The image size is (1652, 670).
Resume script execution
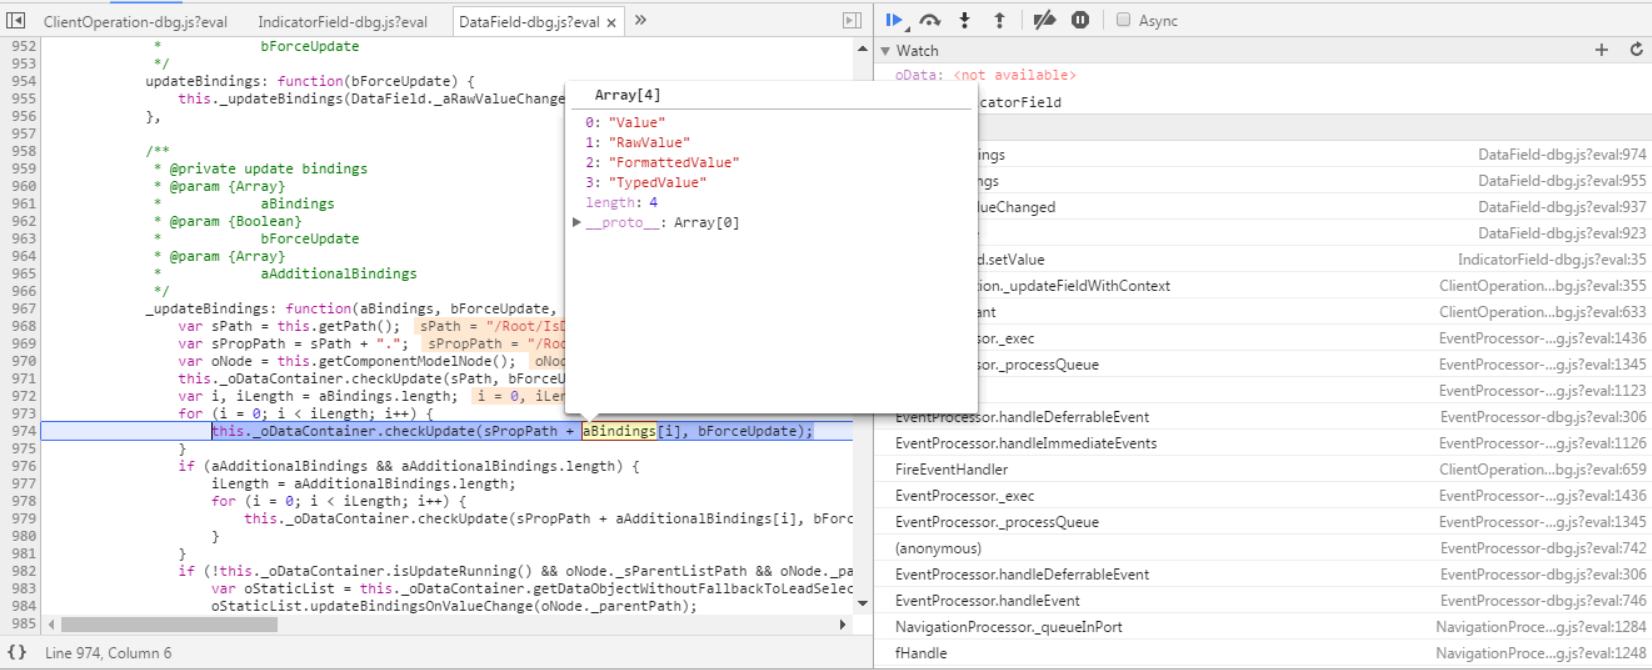(895, 20)
